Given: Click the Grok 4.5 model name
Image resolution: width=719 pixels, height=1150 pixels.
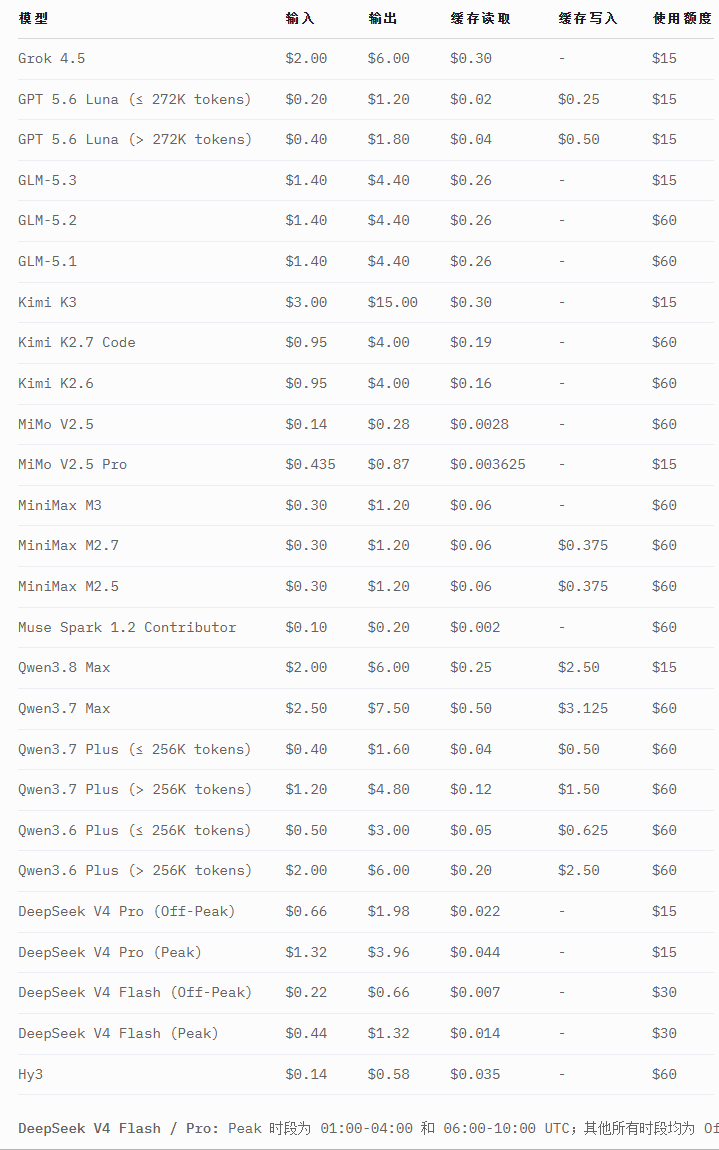Looking at the screenshot, I should 51,59.
